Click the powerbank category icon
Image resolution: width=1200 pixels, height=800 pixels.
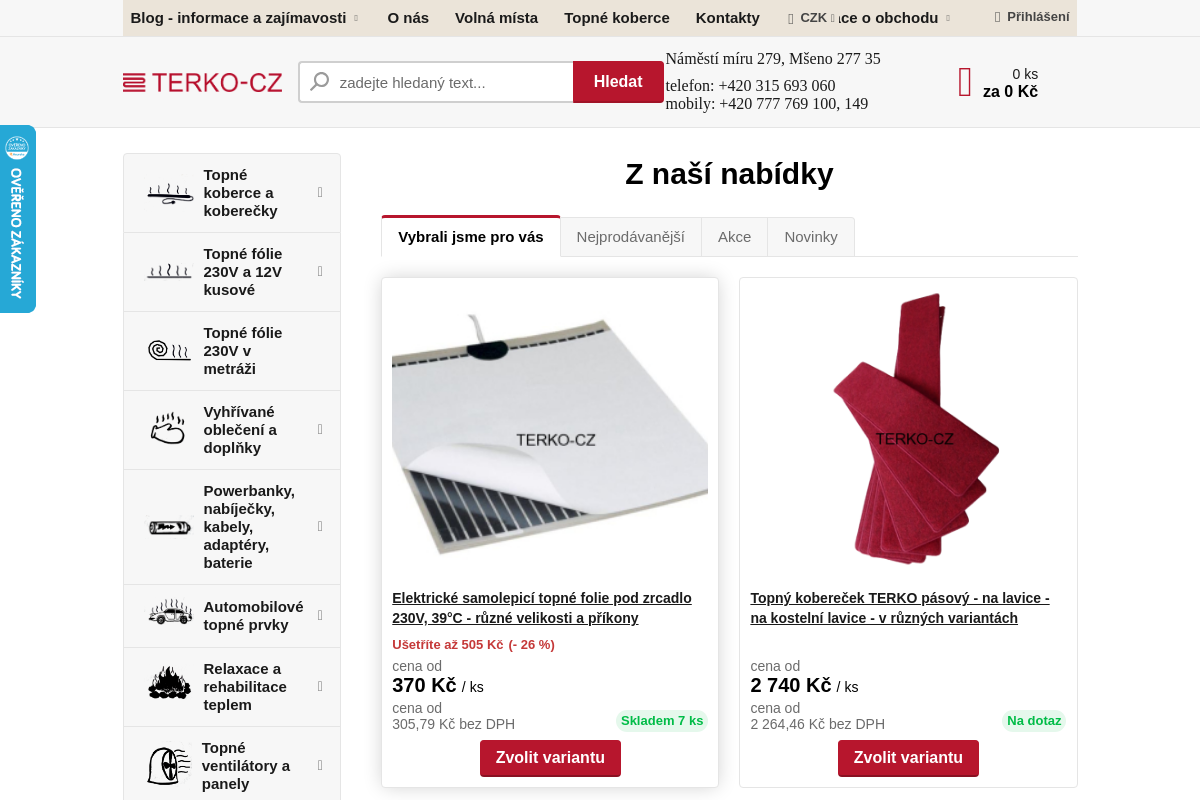pyautogui.click(x=169, y=527)
